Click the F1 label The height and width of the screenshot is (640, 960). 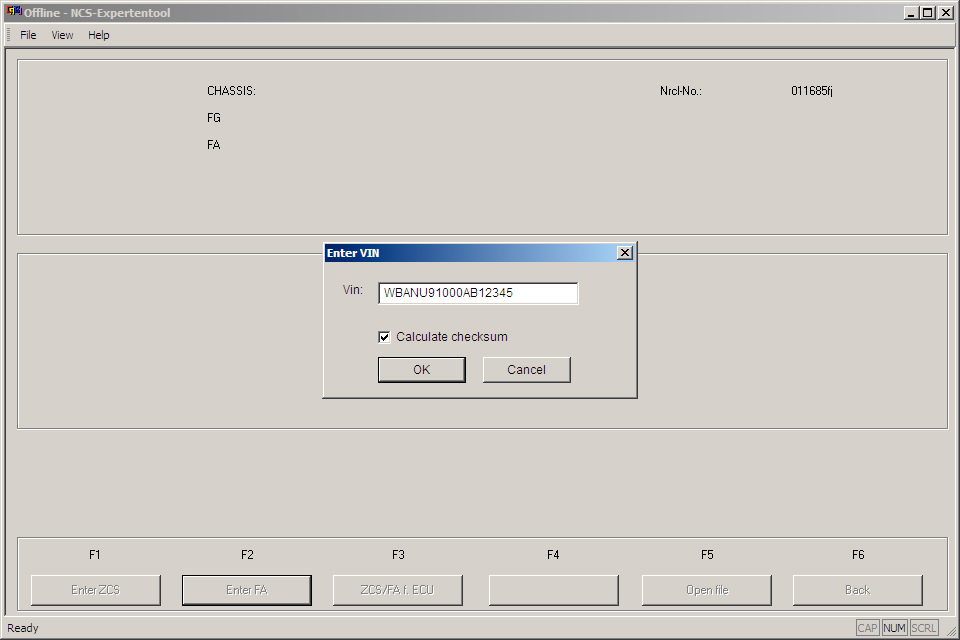pyautogui.click(x=95, y=554)
